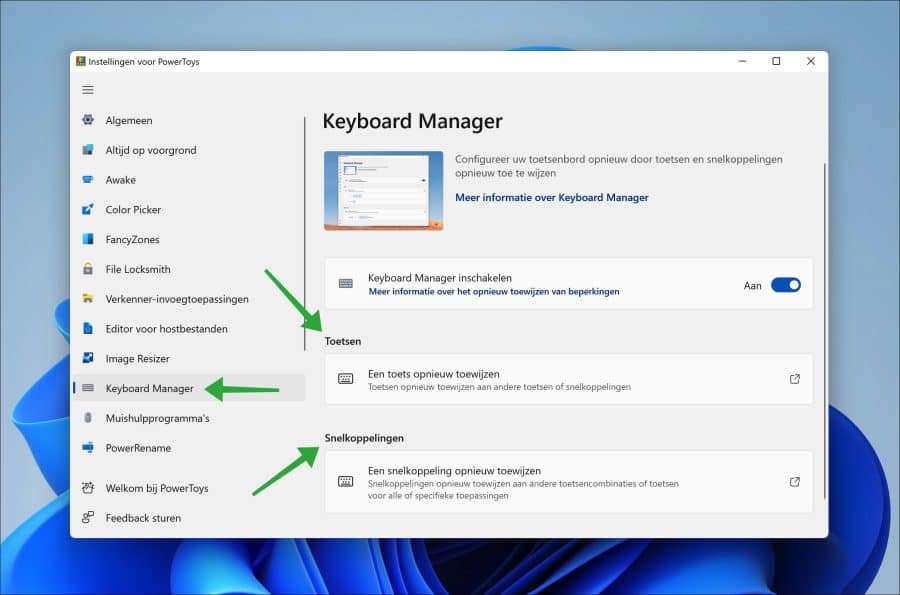The width and height of the screenshot is (900, 595).
Task: Click the Instellingen voor PowerToys window title
Action: tap(144, 61)
